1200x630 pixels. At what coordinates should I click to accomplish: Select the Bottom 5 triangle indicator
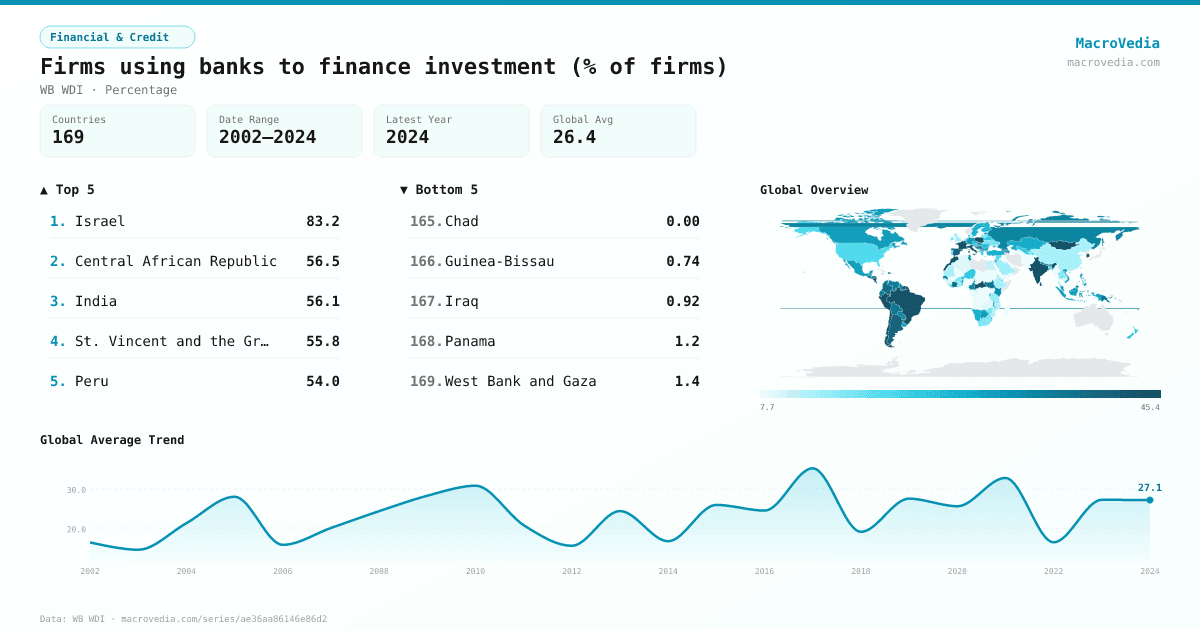404,189
